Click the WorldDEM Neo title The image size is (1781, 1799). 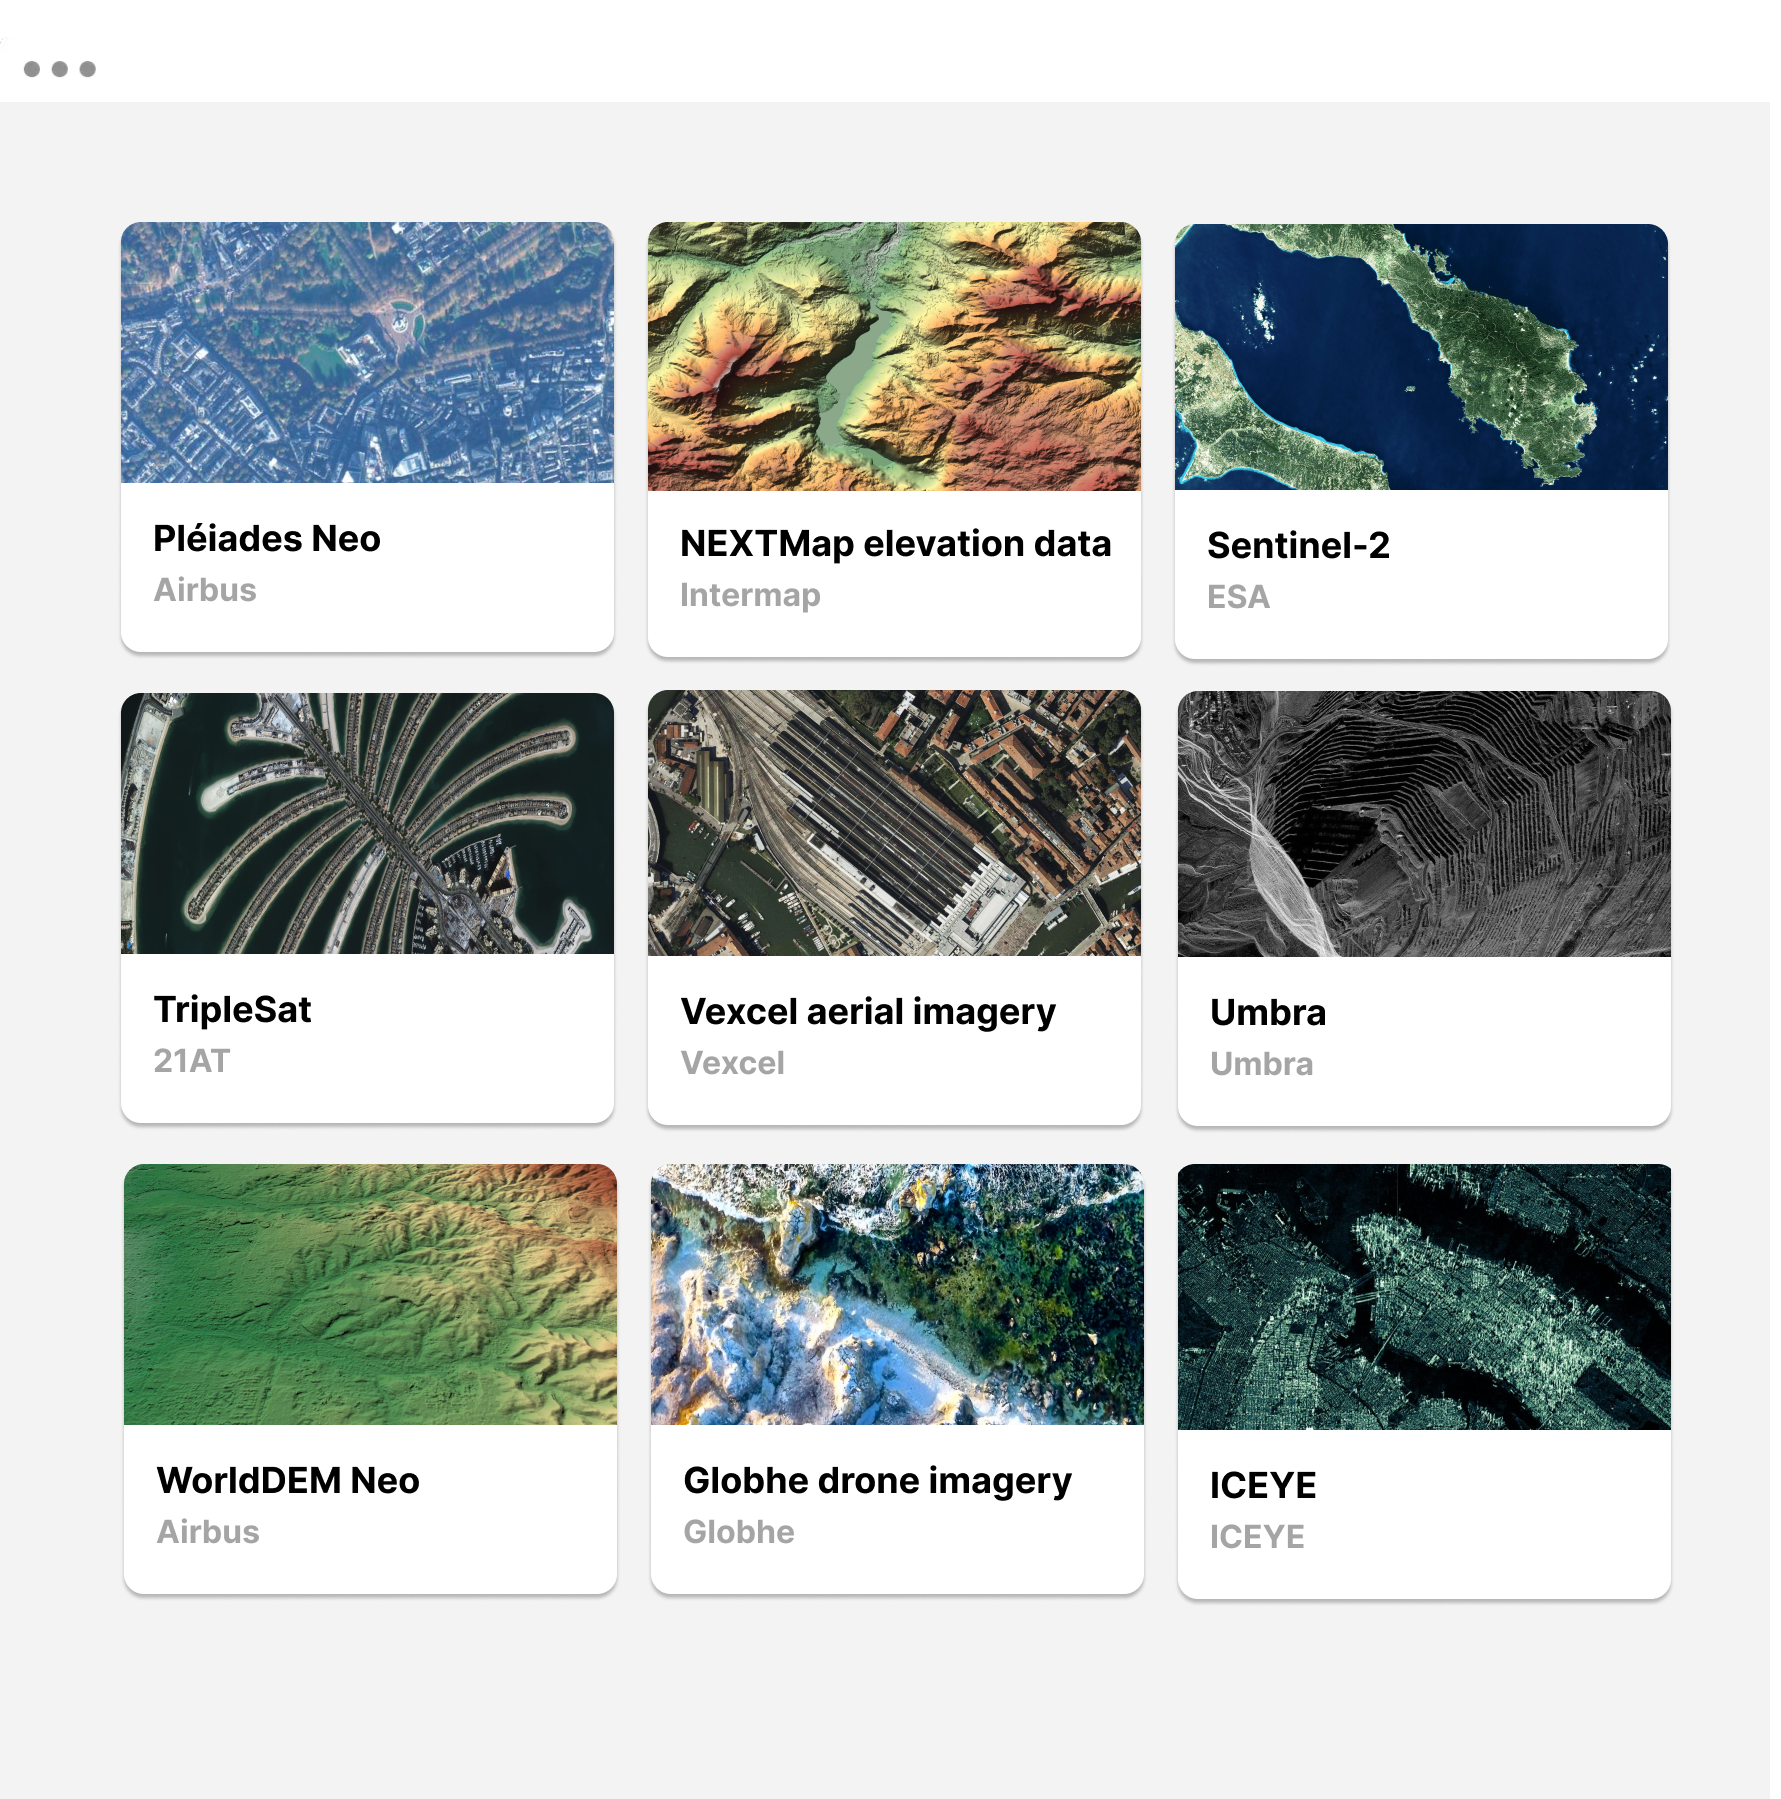pos(288,1481)
